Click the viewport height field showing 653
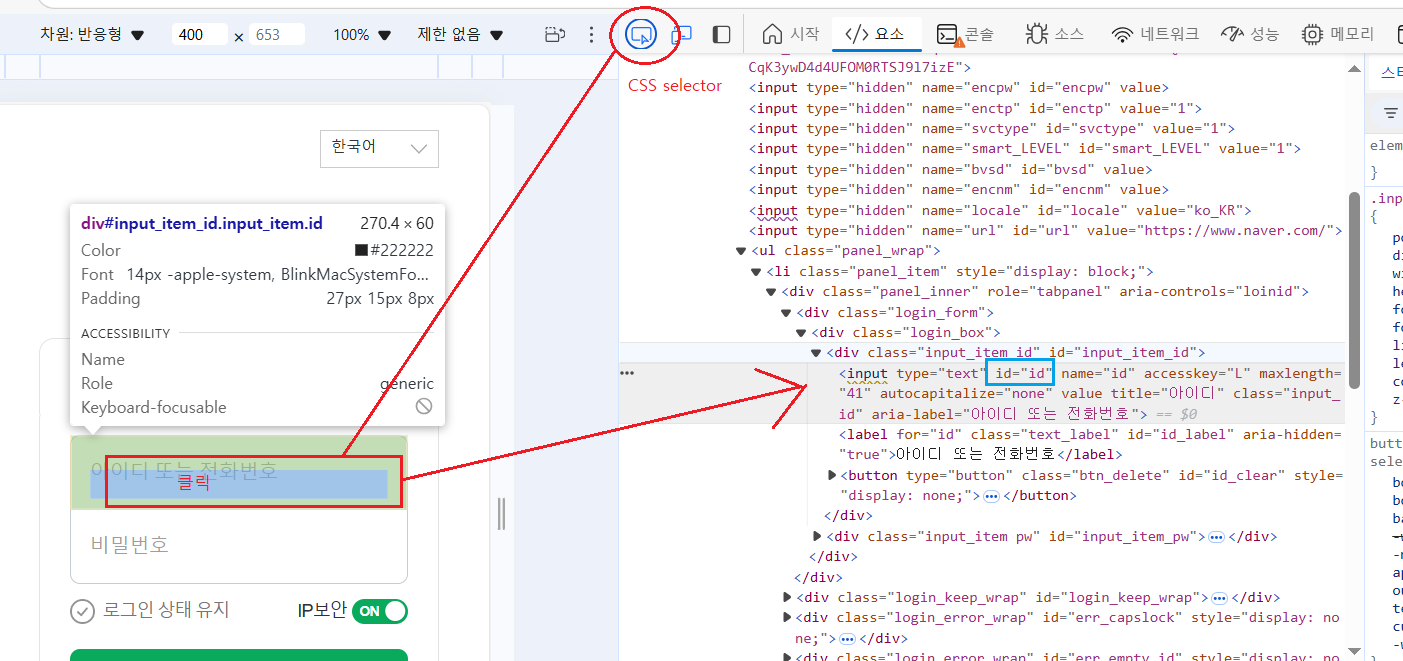Image resolution: width=1403 pixels, height=661 pixels. click(x=276, y=35)
